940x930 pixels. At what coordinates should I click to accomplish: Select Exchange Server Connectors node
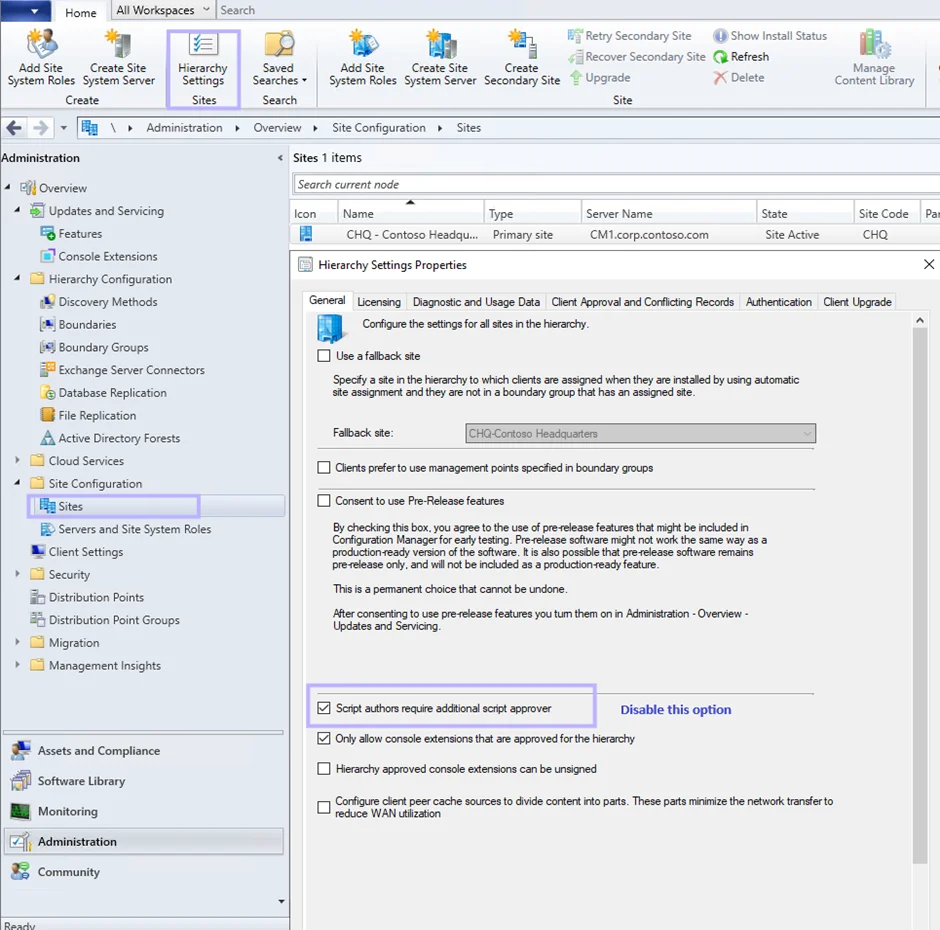pyautogui.click(x=122, y=371)
